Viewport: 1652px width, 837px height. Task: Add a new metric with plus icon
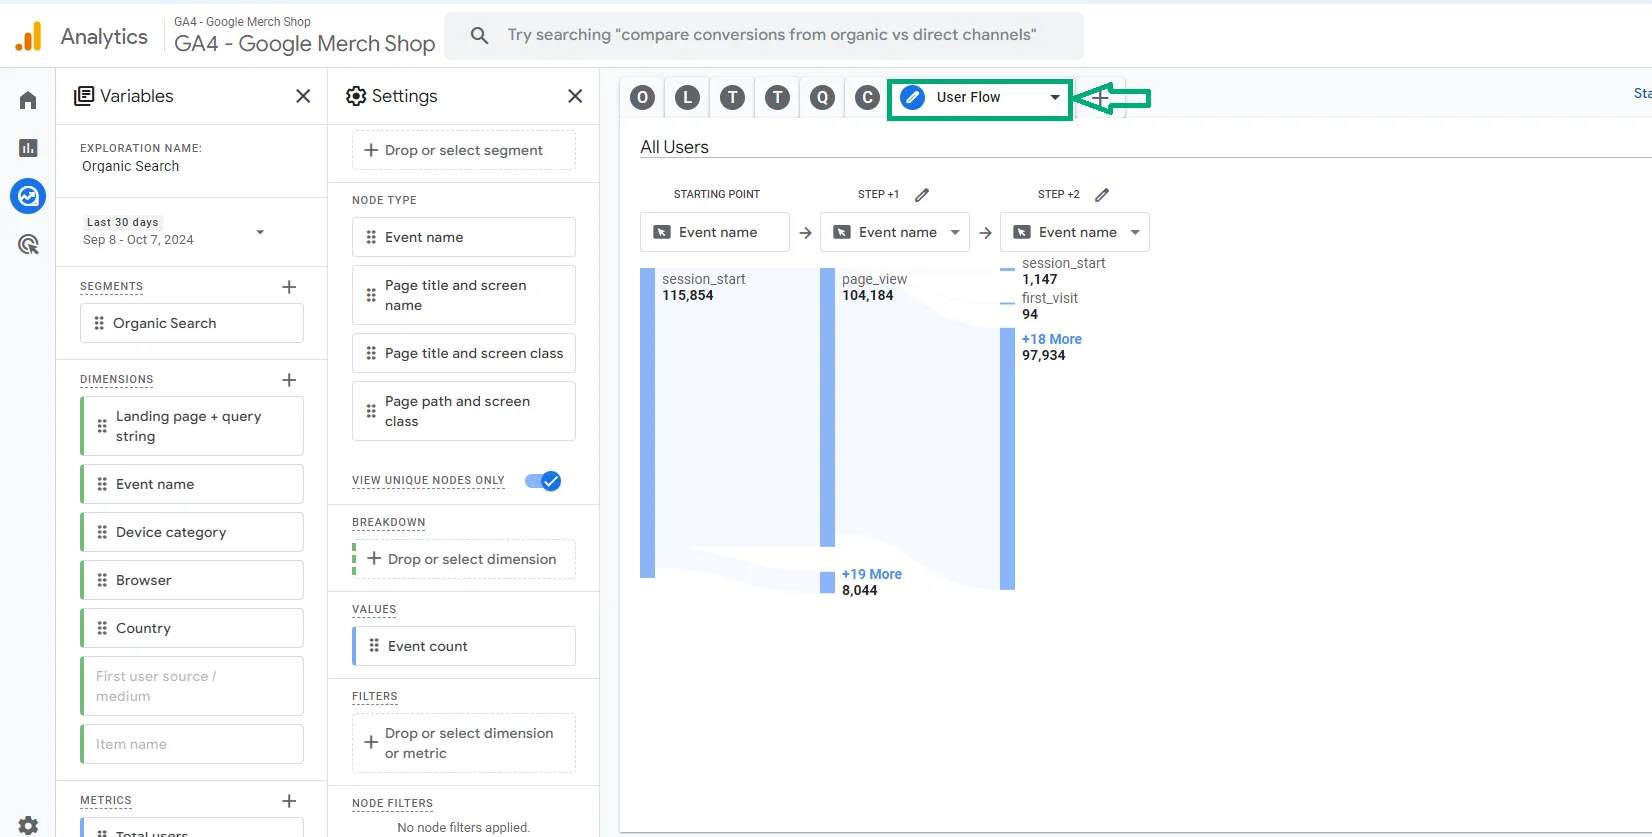coord(289,801)
